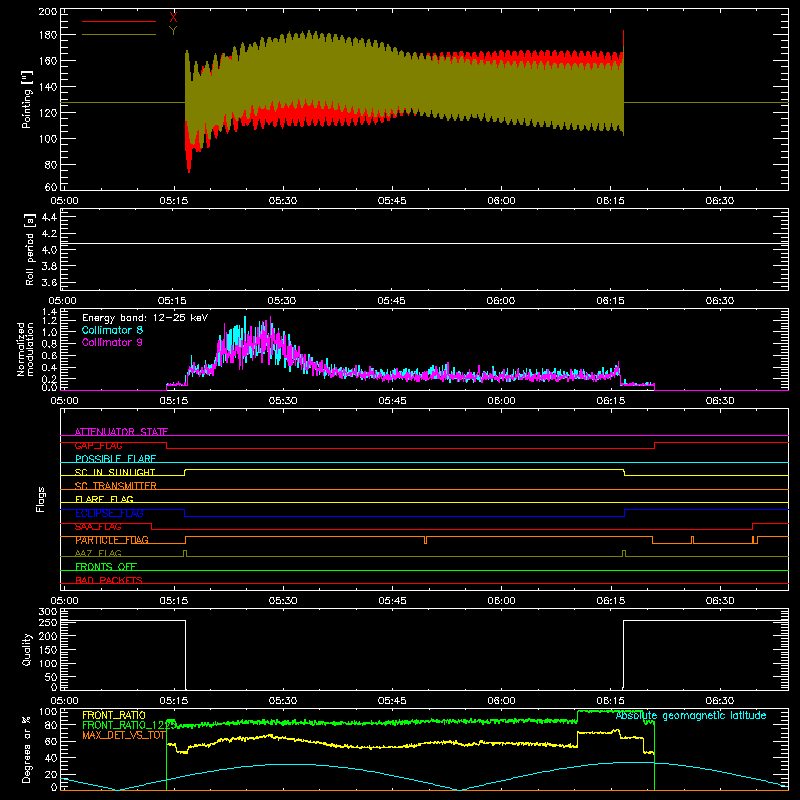Click the 1.4 tick on modulation axis

(x=50, y=312)
